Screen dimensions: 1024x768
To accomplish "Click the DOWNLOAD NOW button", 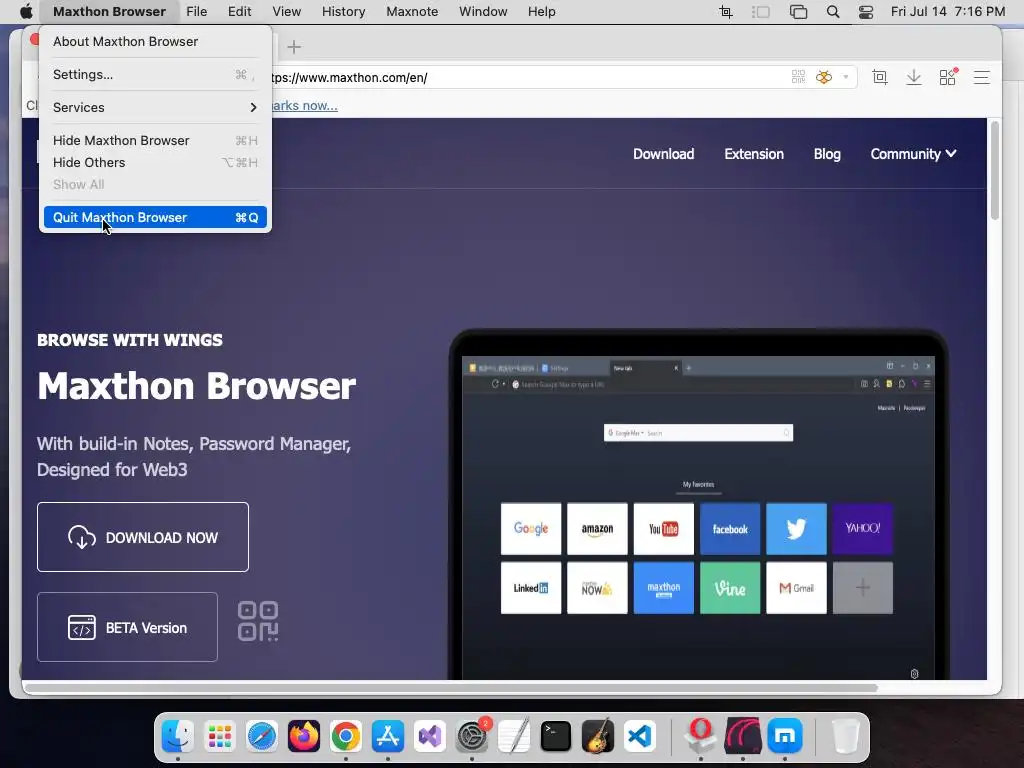I will tap(143, 537).
